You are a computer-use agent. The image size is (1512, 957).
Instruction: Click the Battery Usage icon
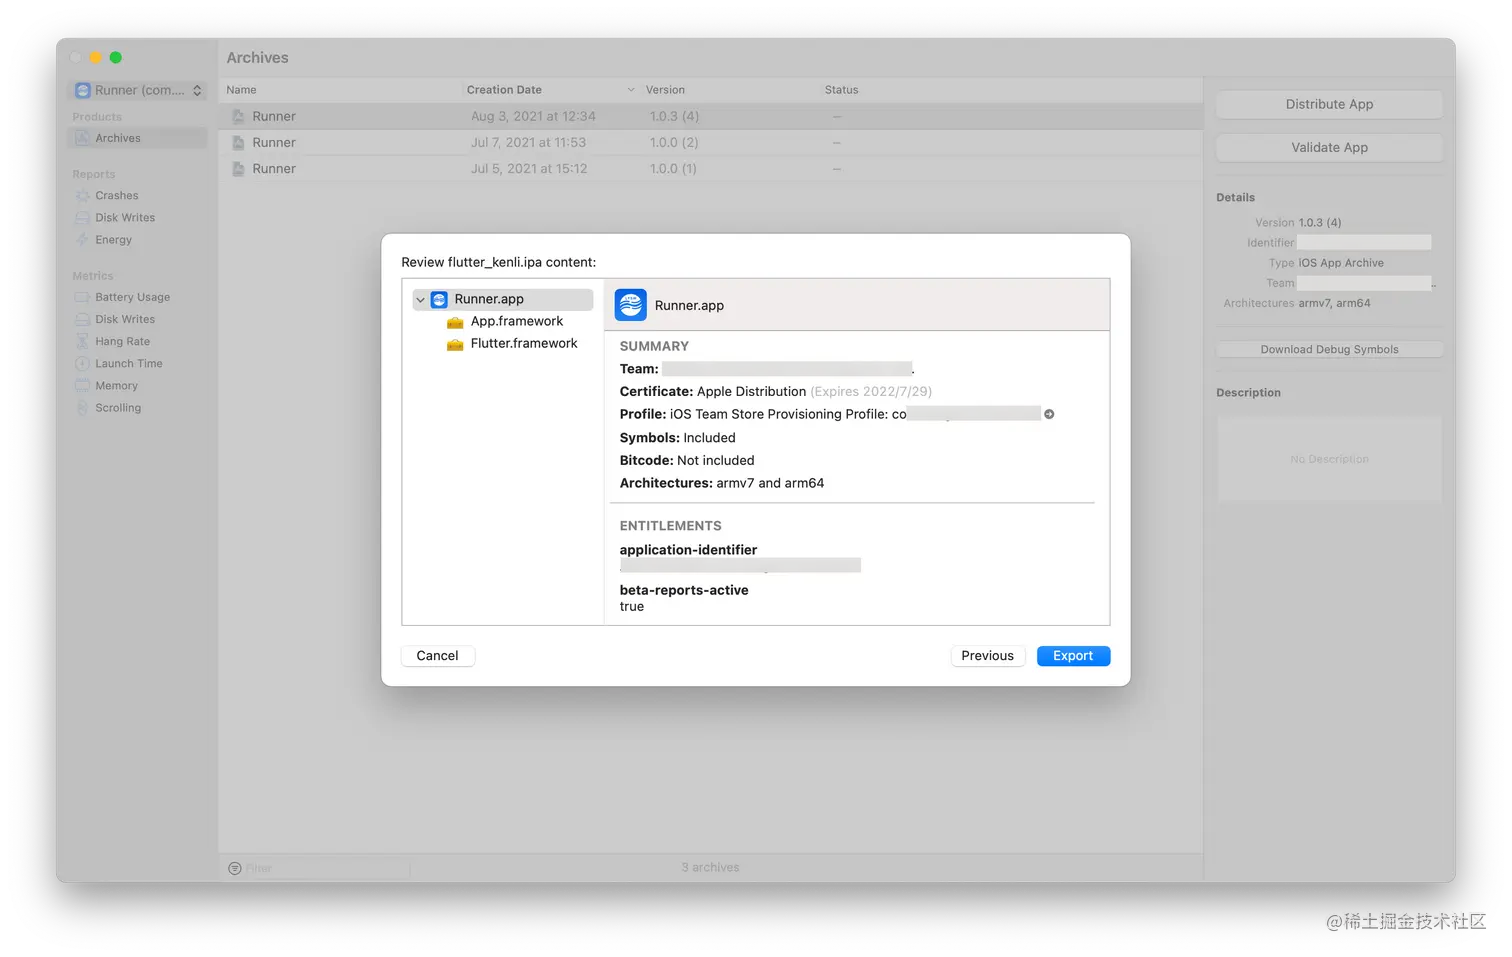click(x=83, y=297)
